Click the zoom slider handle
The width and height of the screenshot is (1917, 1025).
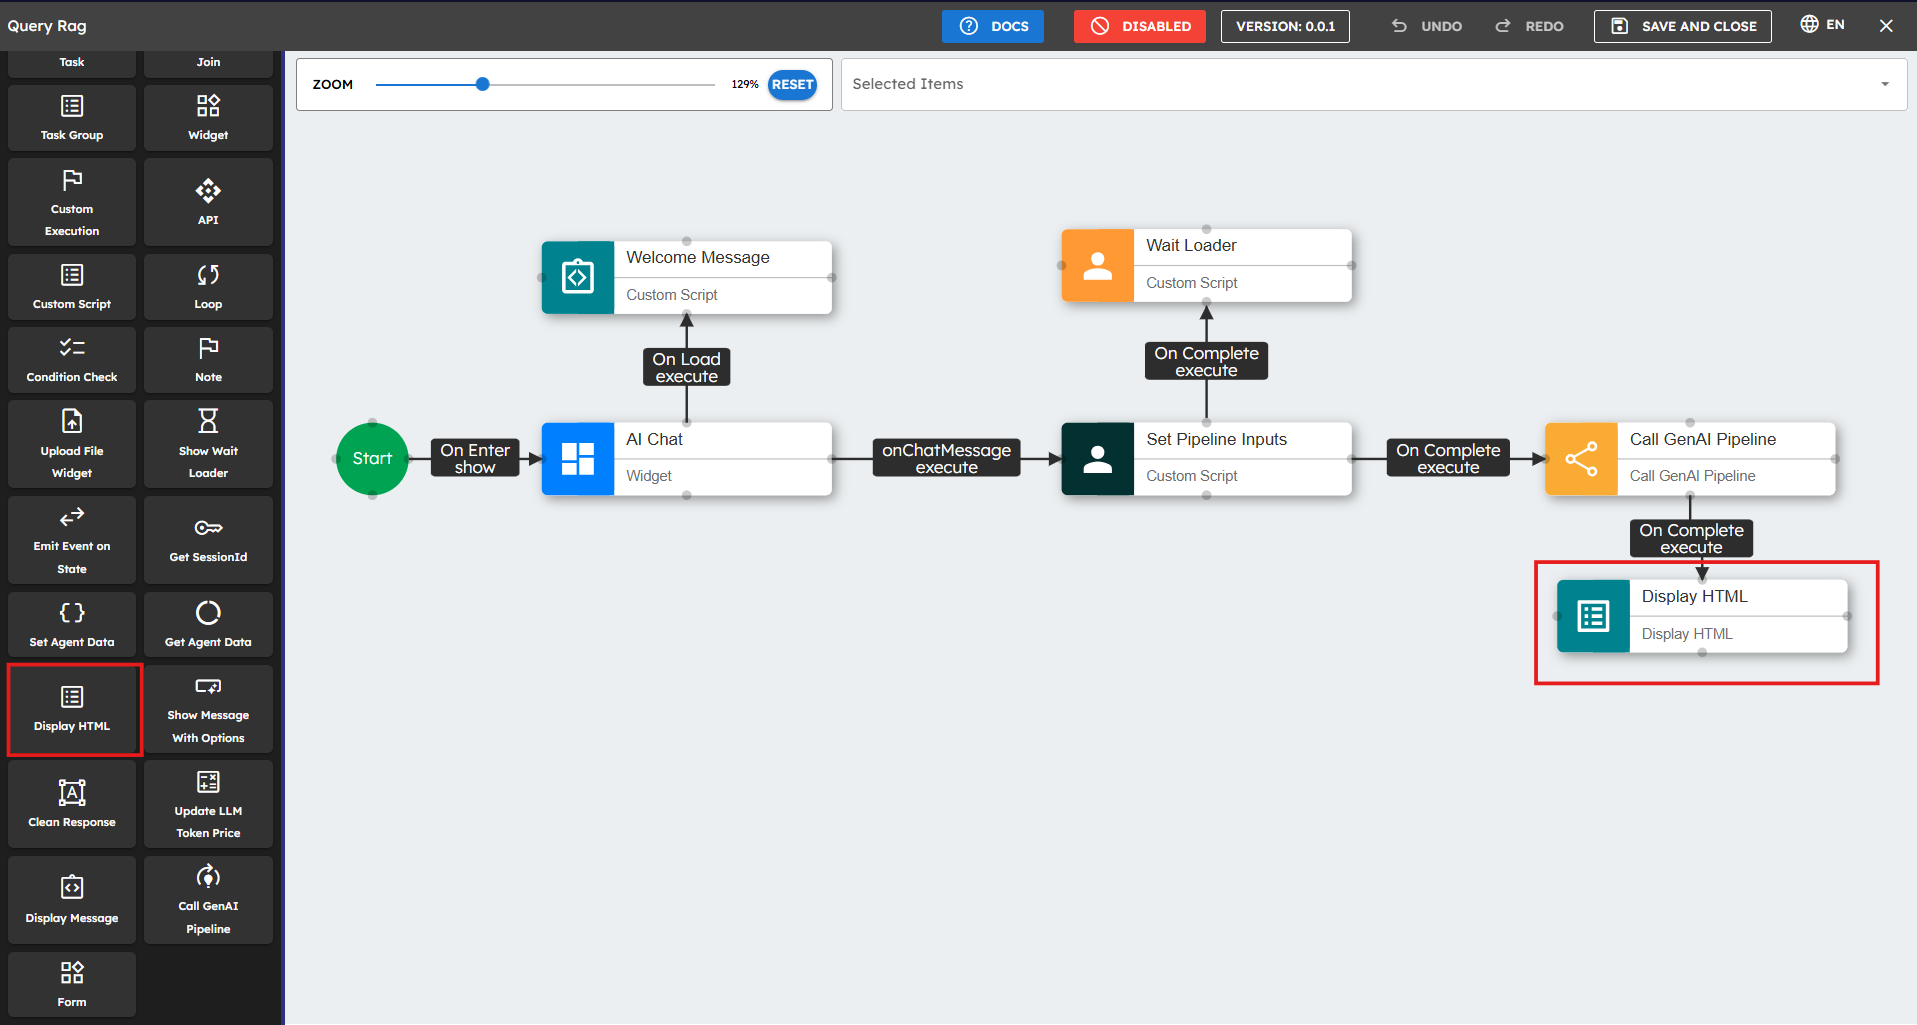483,84
